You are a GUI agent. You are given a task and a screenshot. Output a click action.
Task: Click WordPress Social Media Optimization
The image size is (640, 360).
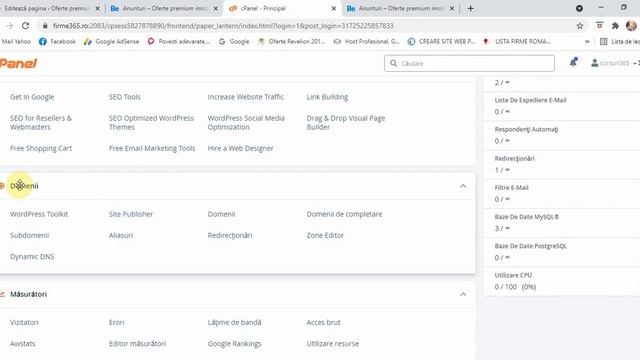coord(246,122)
